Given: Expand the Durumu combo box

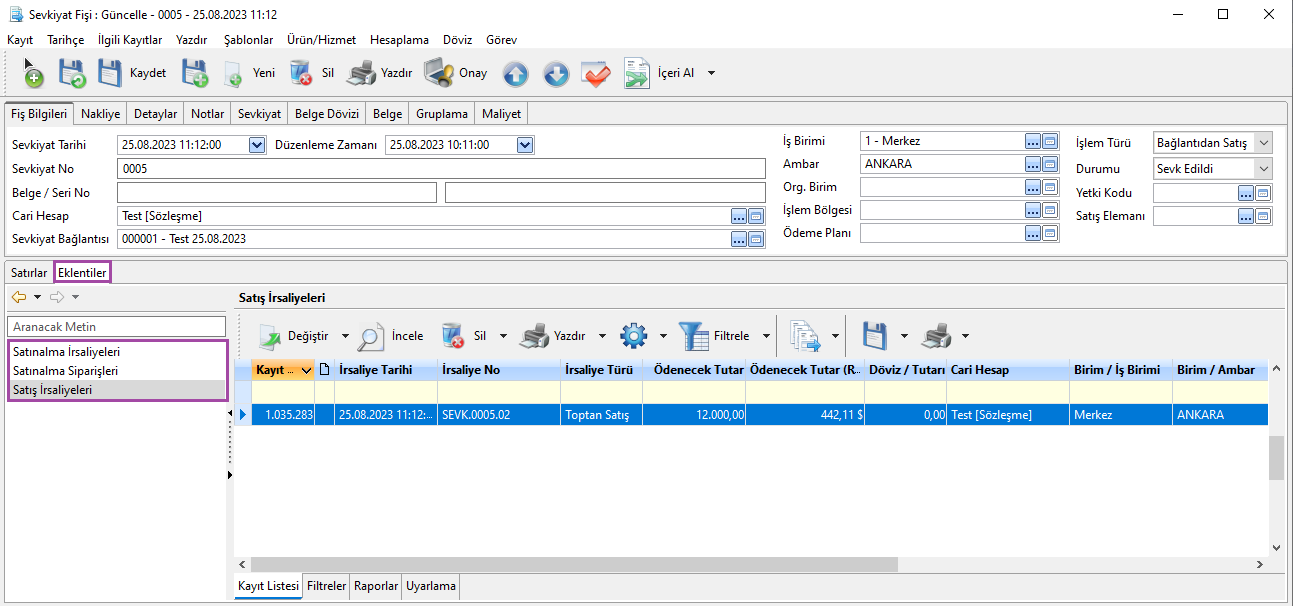Looking at the screenshot, I should click(1262, 168).
